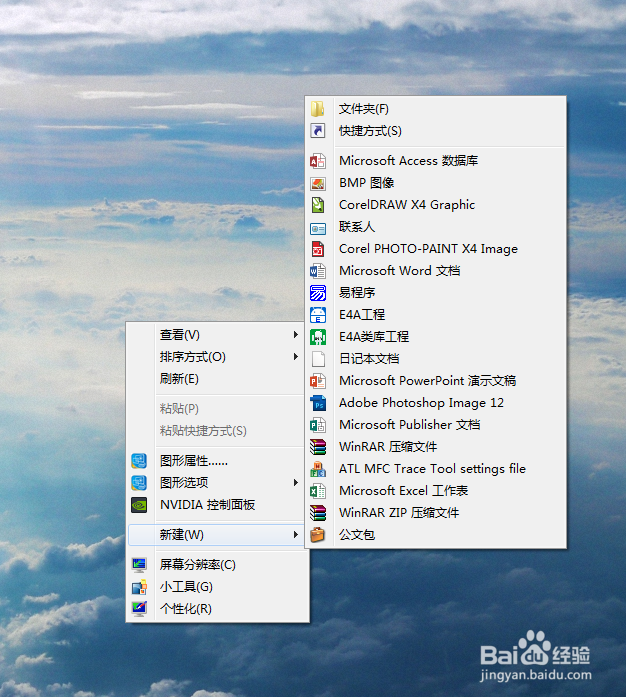
Task: Click the Microsoft Access database icon
Action: (x=317, y=161)
